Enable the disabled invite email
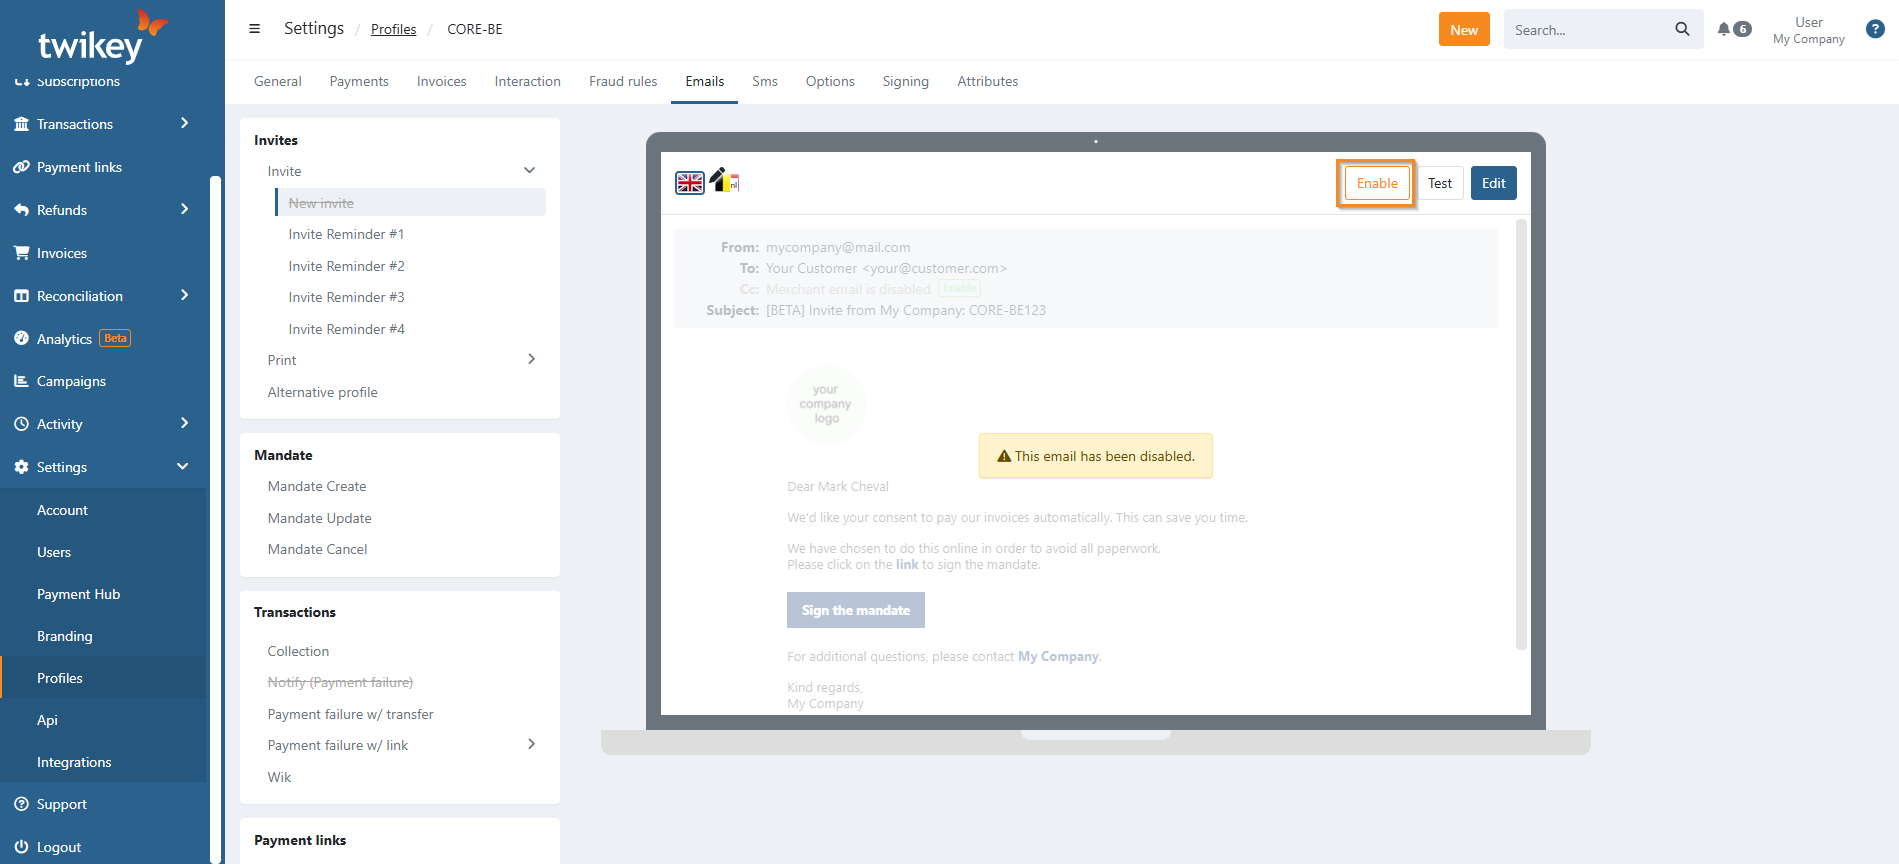 [x=1376, y=183]
